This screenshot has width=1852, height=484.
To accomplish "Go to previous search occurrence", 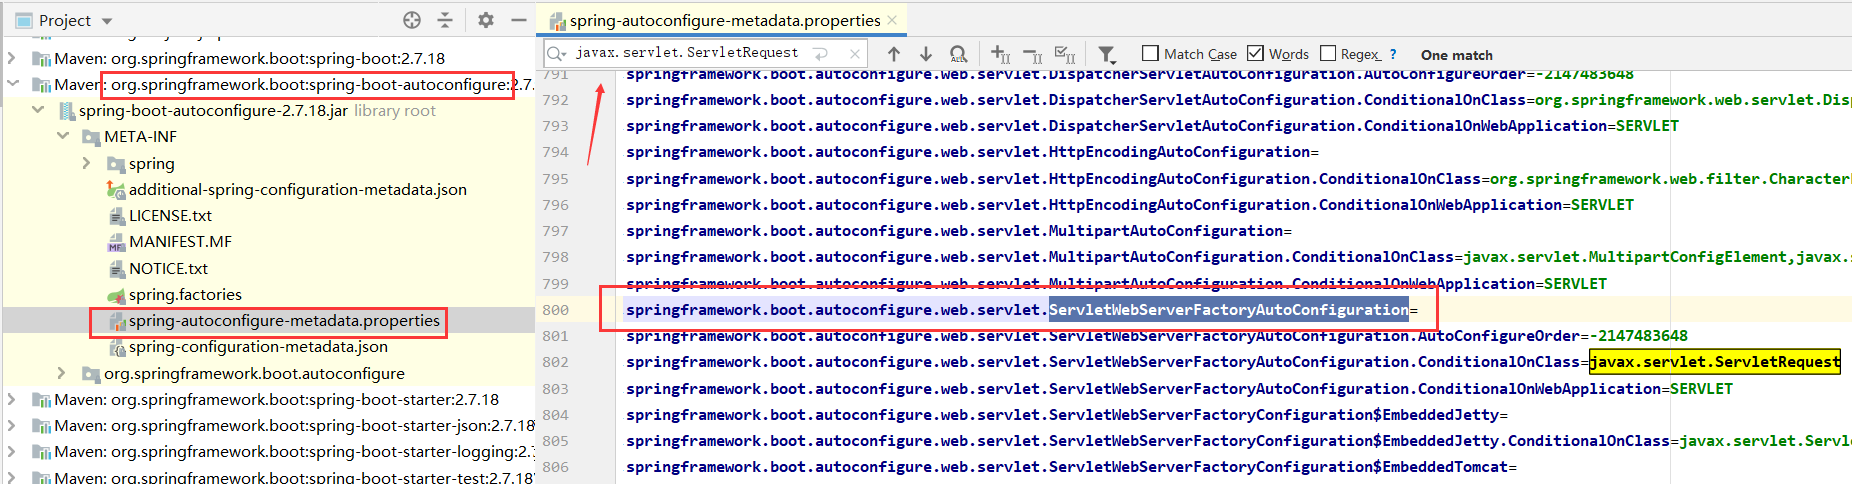I will pos(894,54).
